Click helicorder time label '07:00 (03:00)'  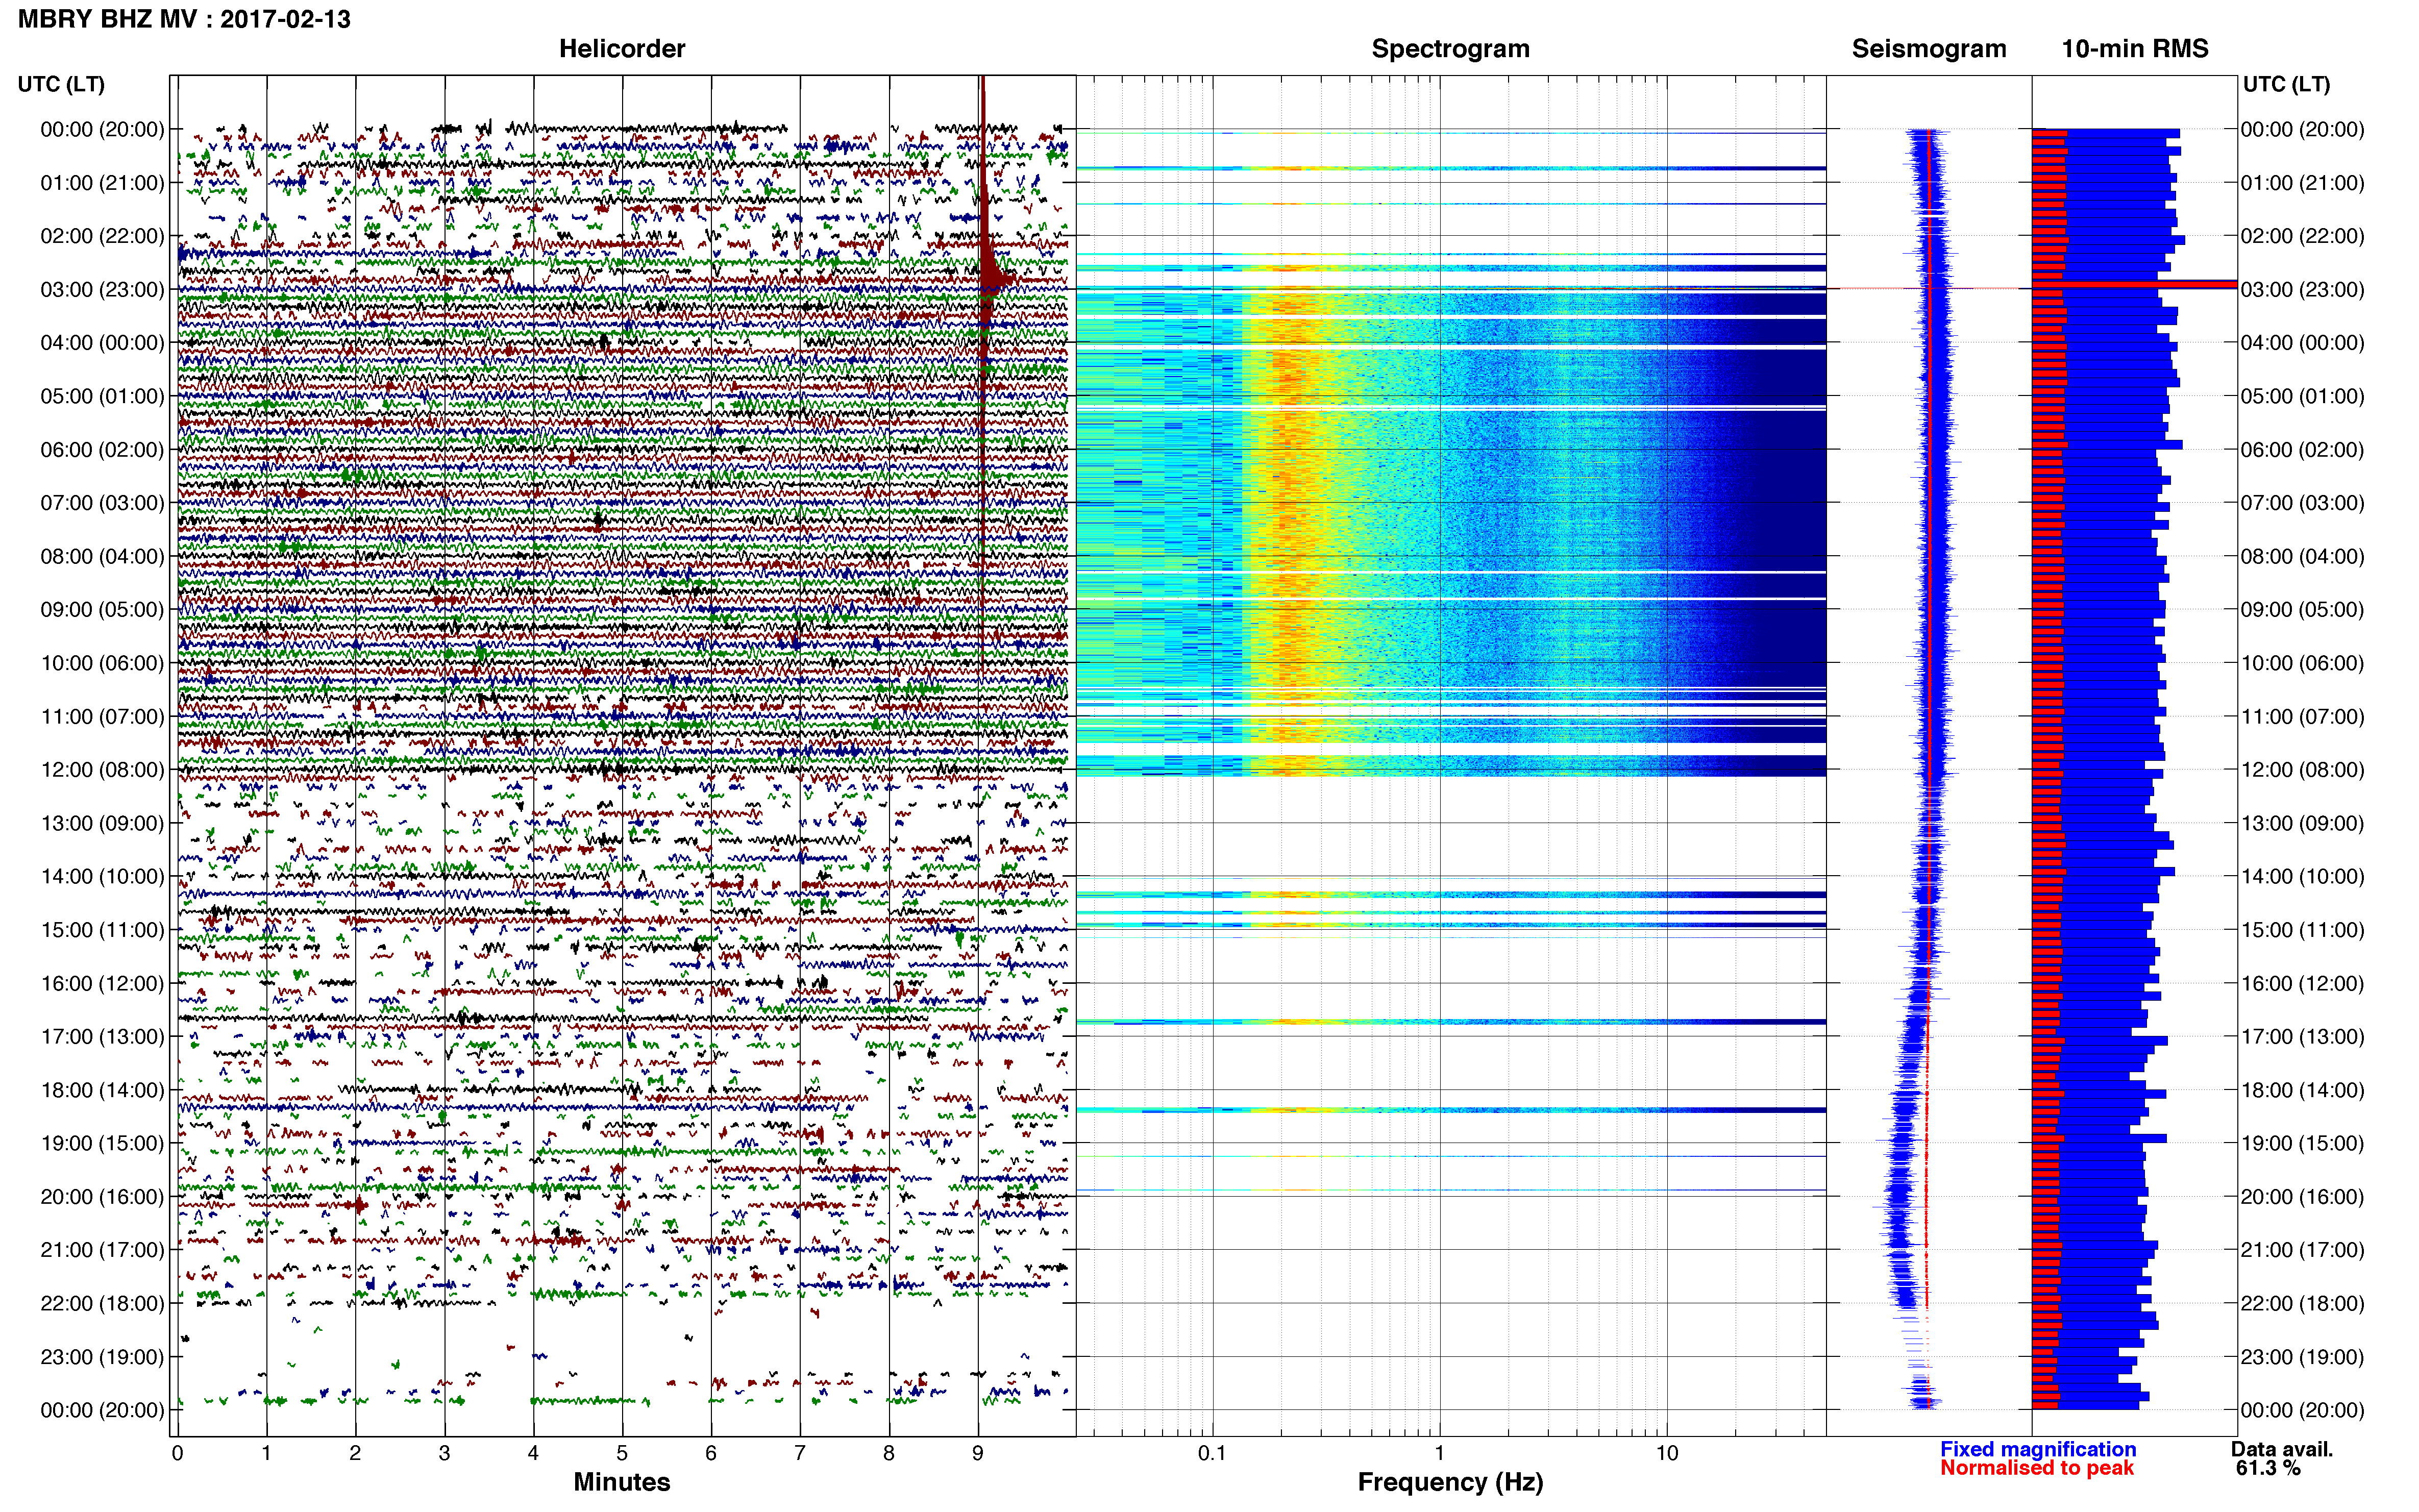(102, 503)
